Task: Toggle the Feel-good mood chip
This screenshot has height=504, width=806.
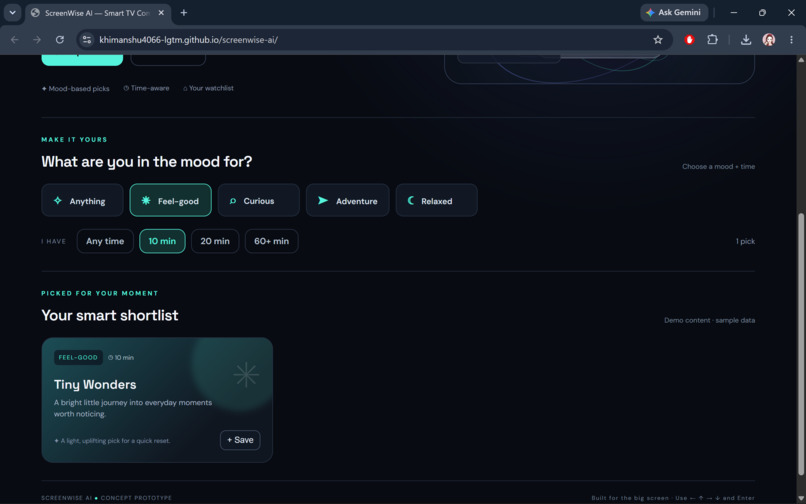Action: tap(171, 201)
